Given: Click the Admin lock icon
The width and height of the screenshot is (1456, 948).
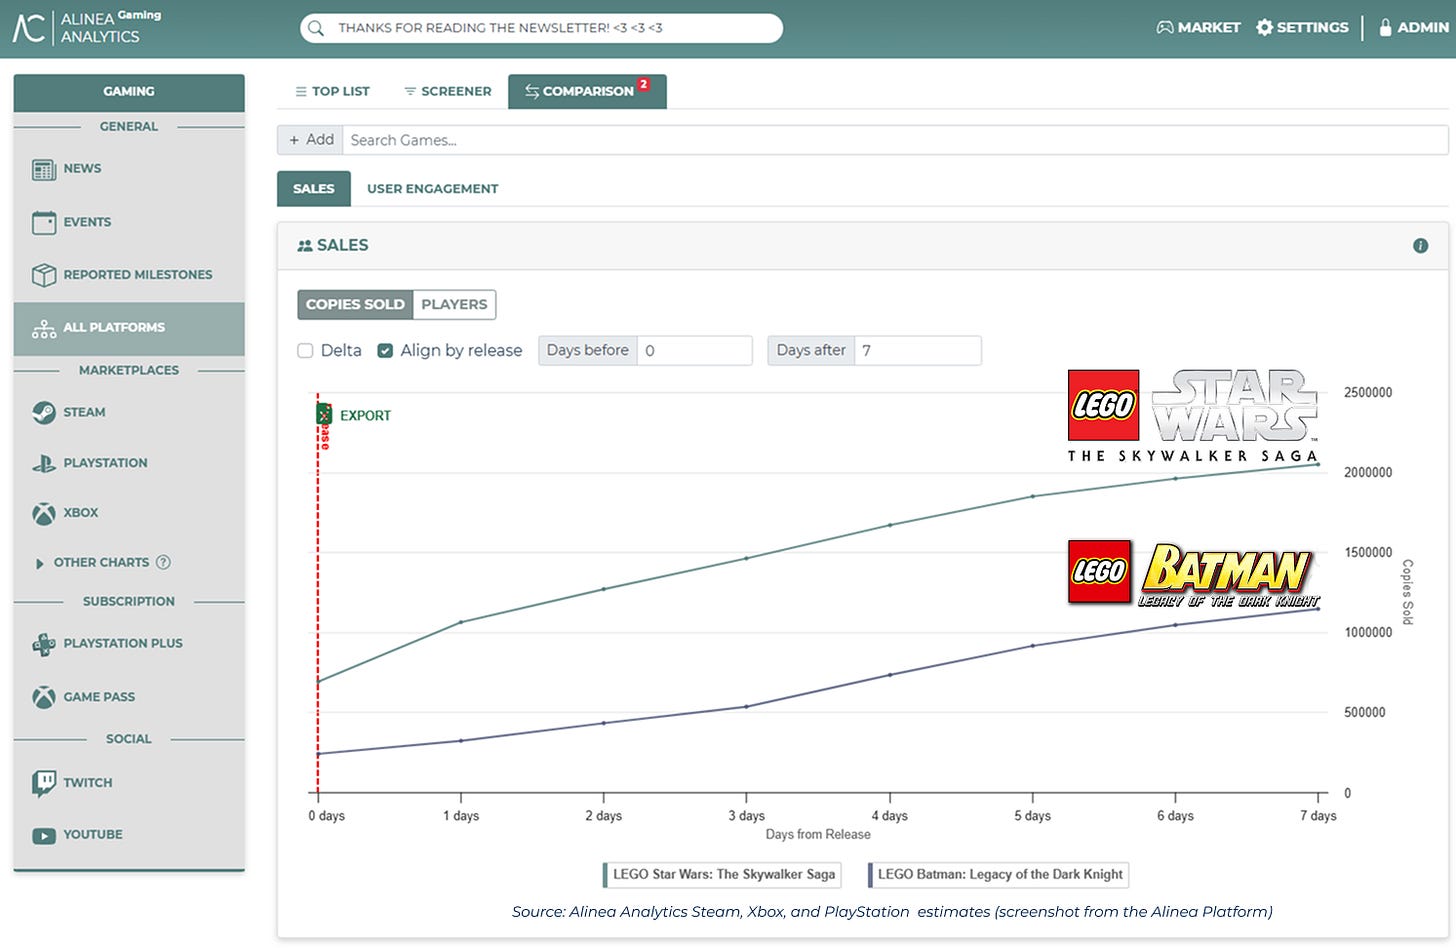Looking at the screenshot, I should (x=1385, y=28).
